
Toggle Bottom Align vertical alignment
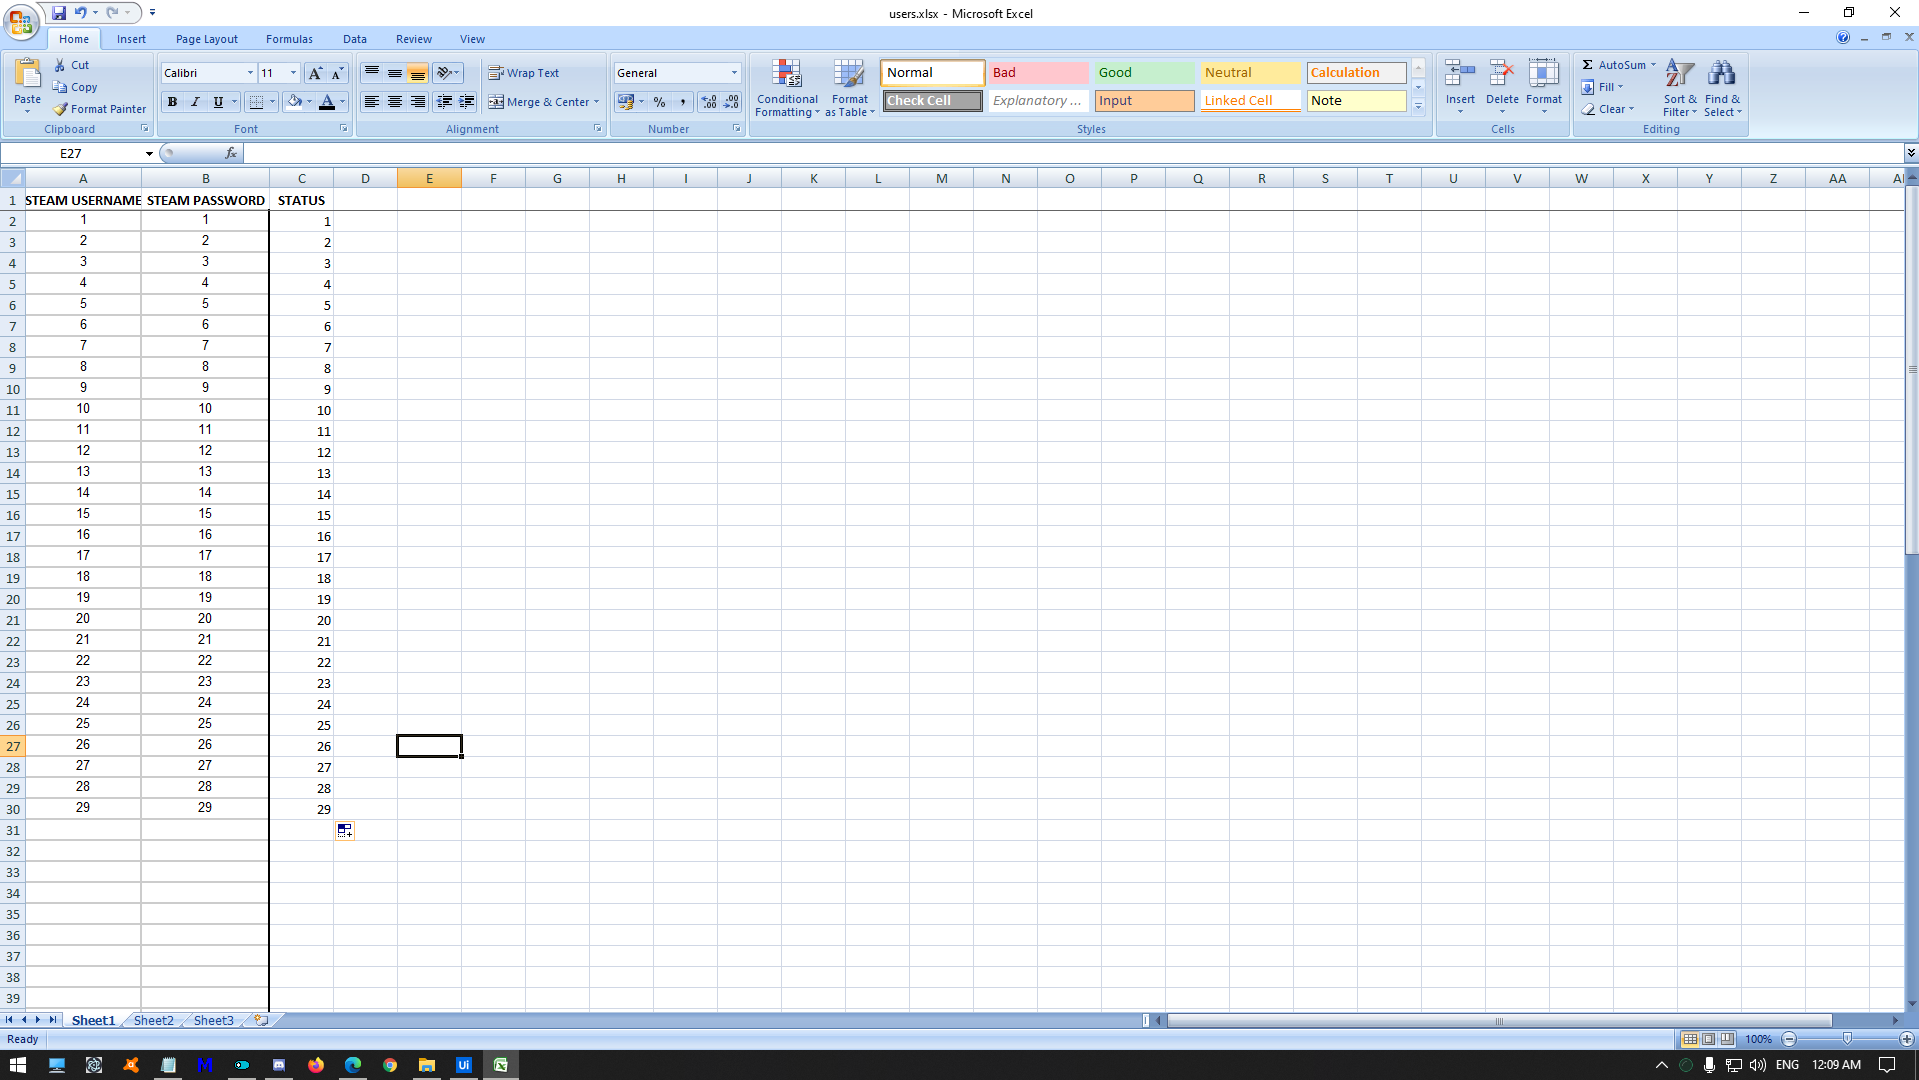coord(418,73)
